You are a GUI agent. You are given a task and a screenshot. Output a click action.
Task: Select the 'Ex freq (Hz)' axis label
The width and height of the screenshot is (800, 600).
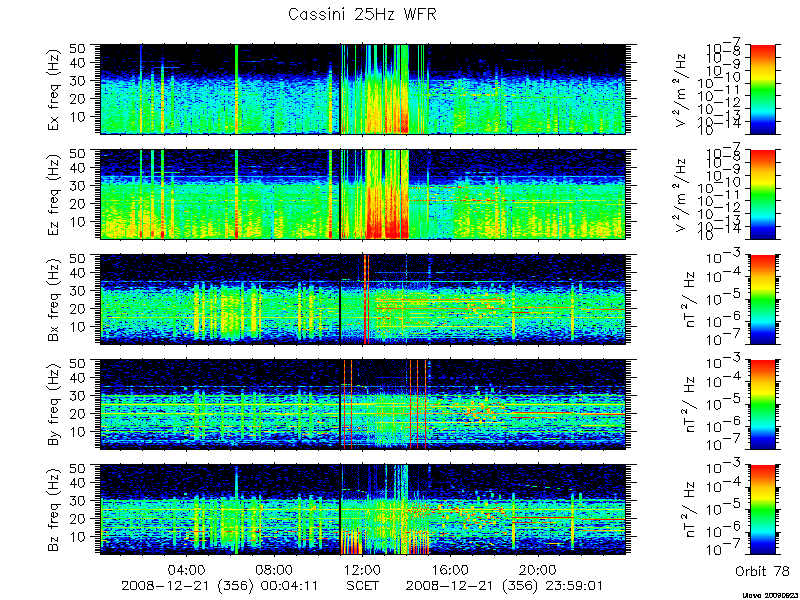click(x=53, y=89)
